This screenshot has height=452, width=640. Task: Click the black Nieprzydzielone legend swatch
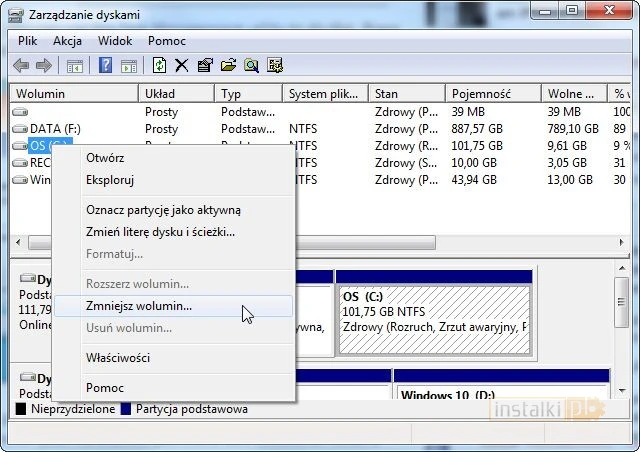[20, 409]
